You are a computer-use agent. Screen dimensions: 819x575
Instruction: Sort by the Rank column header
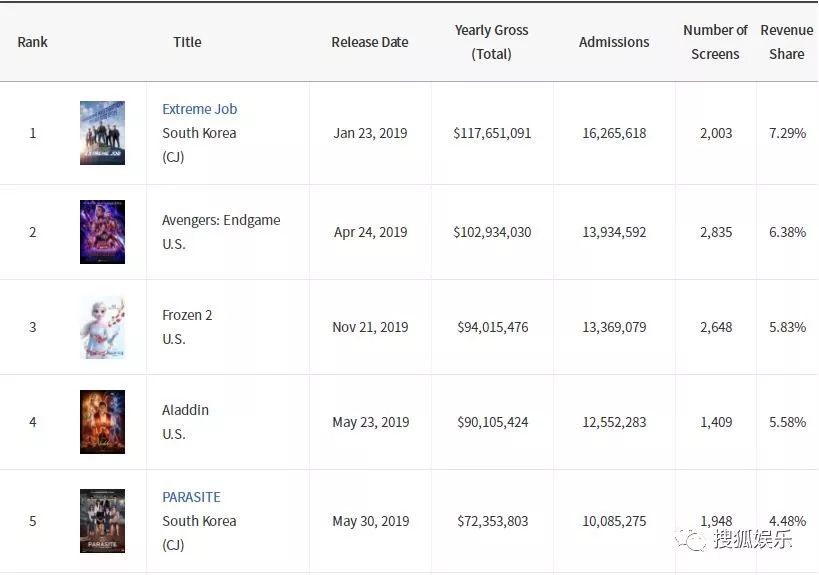click(x=33, y=42)
